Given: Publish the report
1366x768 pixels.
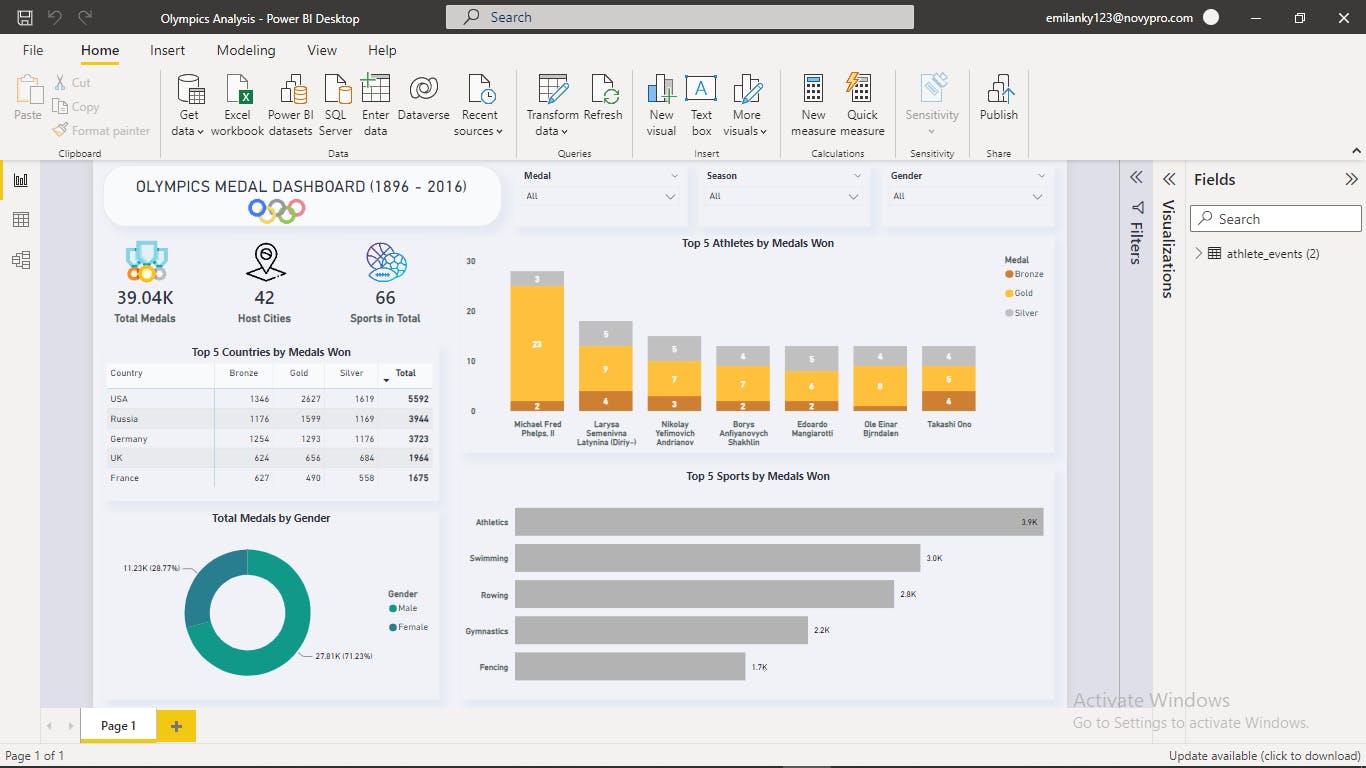Looking at the screenshot, I should pyautogui.click(x=998, y=100).
